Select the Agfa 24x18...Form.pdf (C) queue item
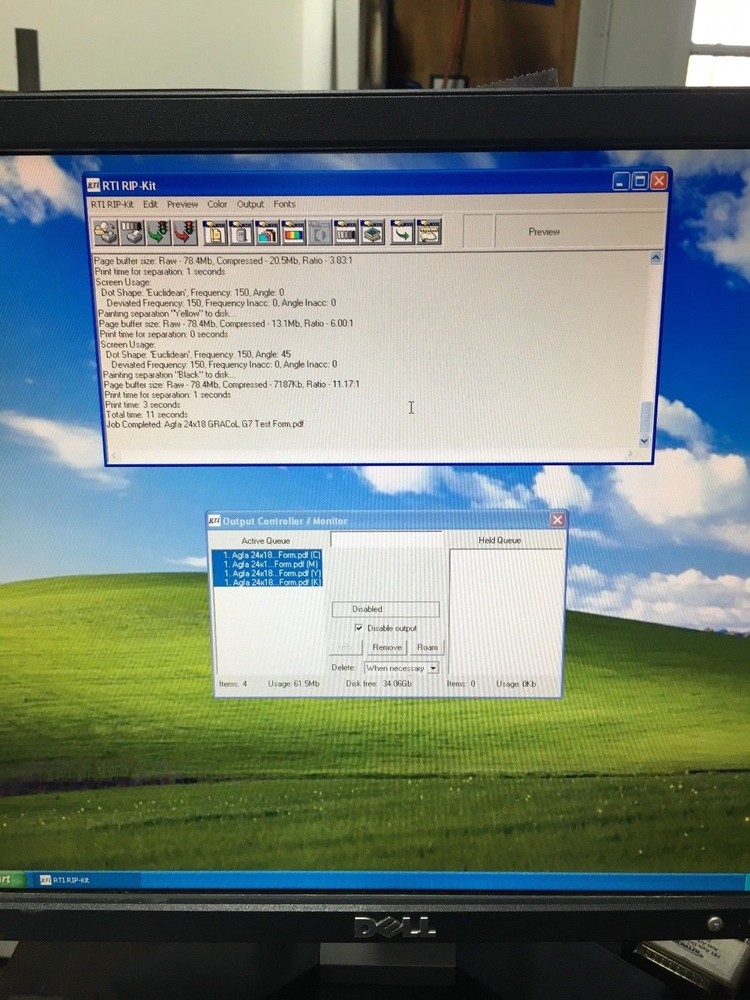The image size is (750, 1000). tap(267, 555)
